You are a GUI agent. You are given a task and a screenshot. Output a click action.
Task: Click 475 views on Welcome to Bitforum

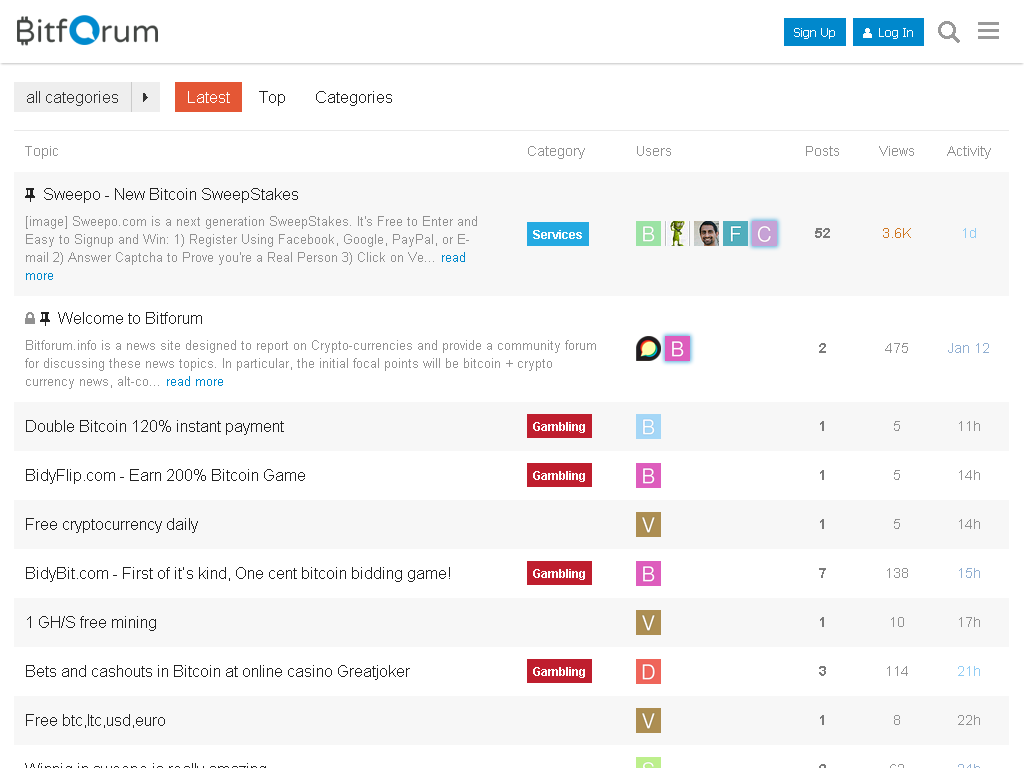[897, 348]
